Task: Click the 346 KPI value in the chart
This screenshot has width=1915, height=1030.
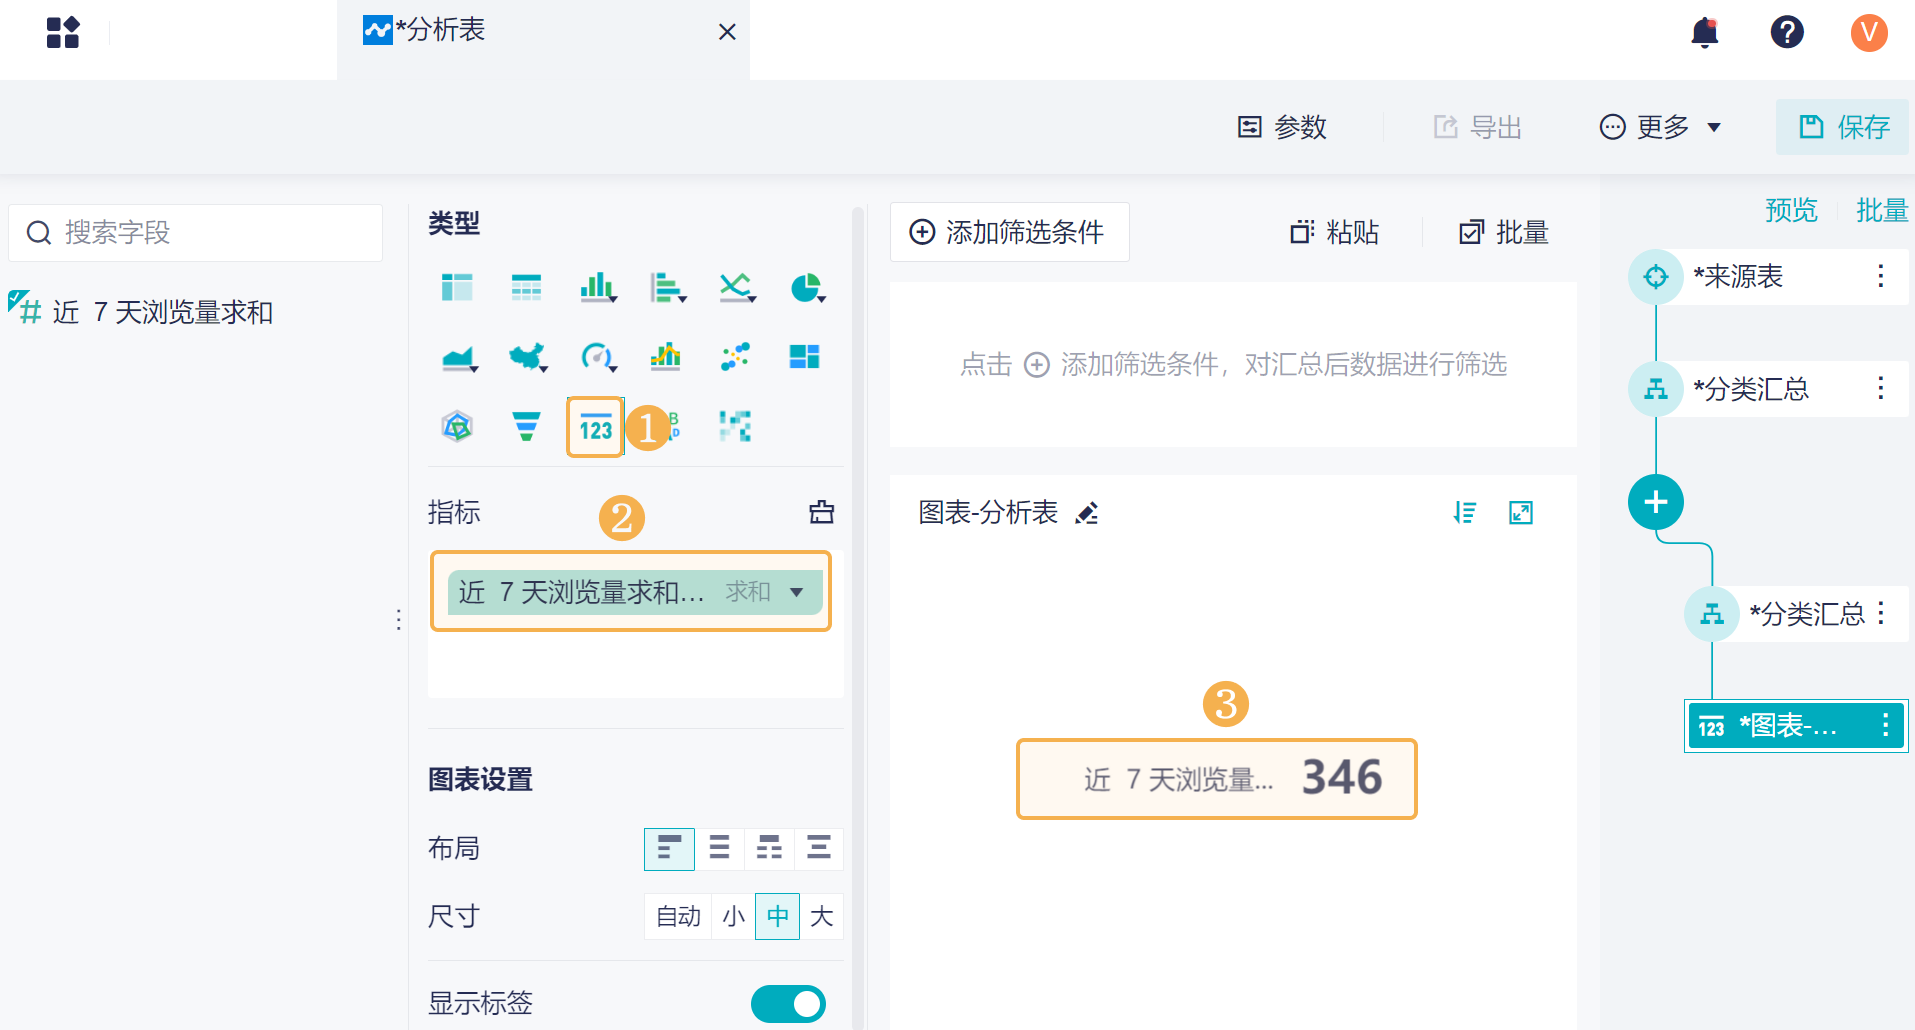Action: point(1342,778)
